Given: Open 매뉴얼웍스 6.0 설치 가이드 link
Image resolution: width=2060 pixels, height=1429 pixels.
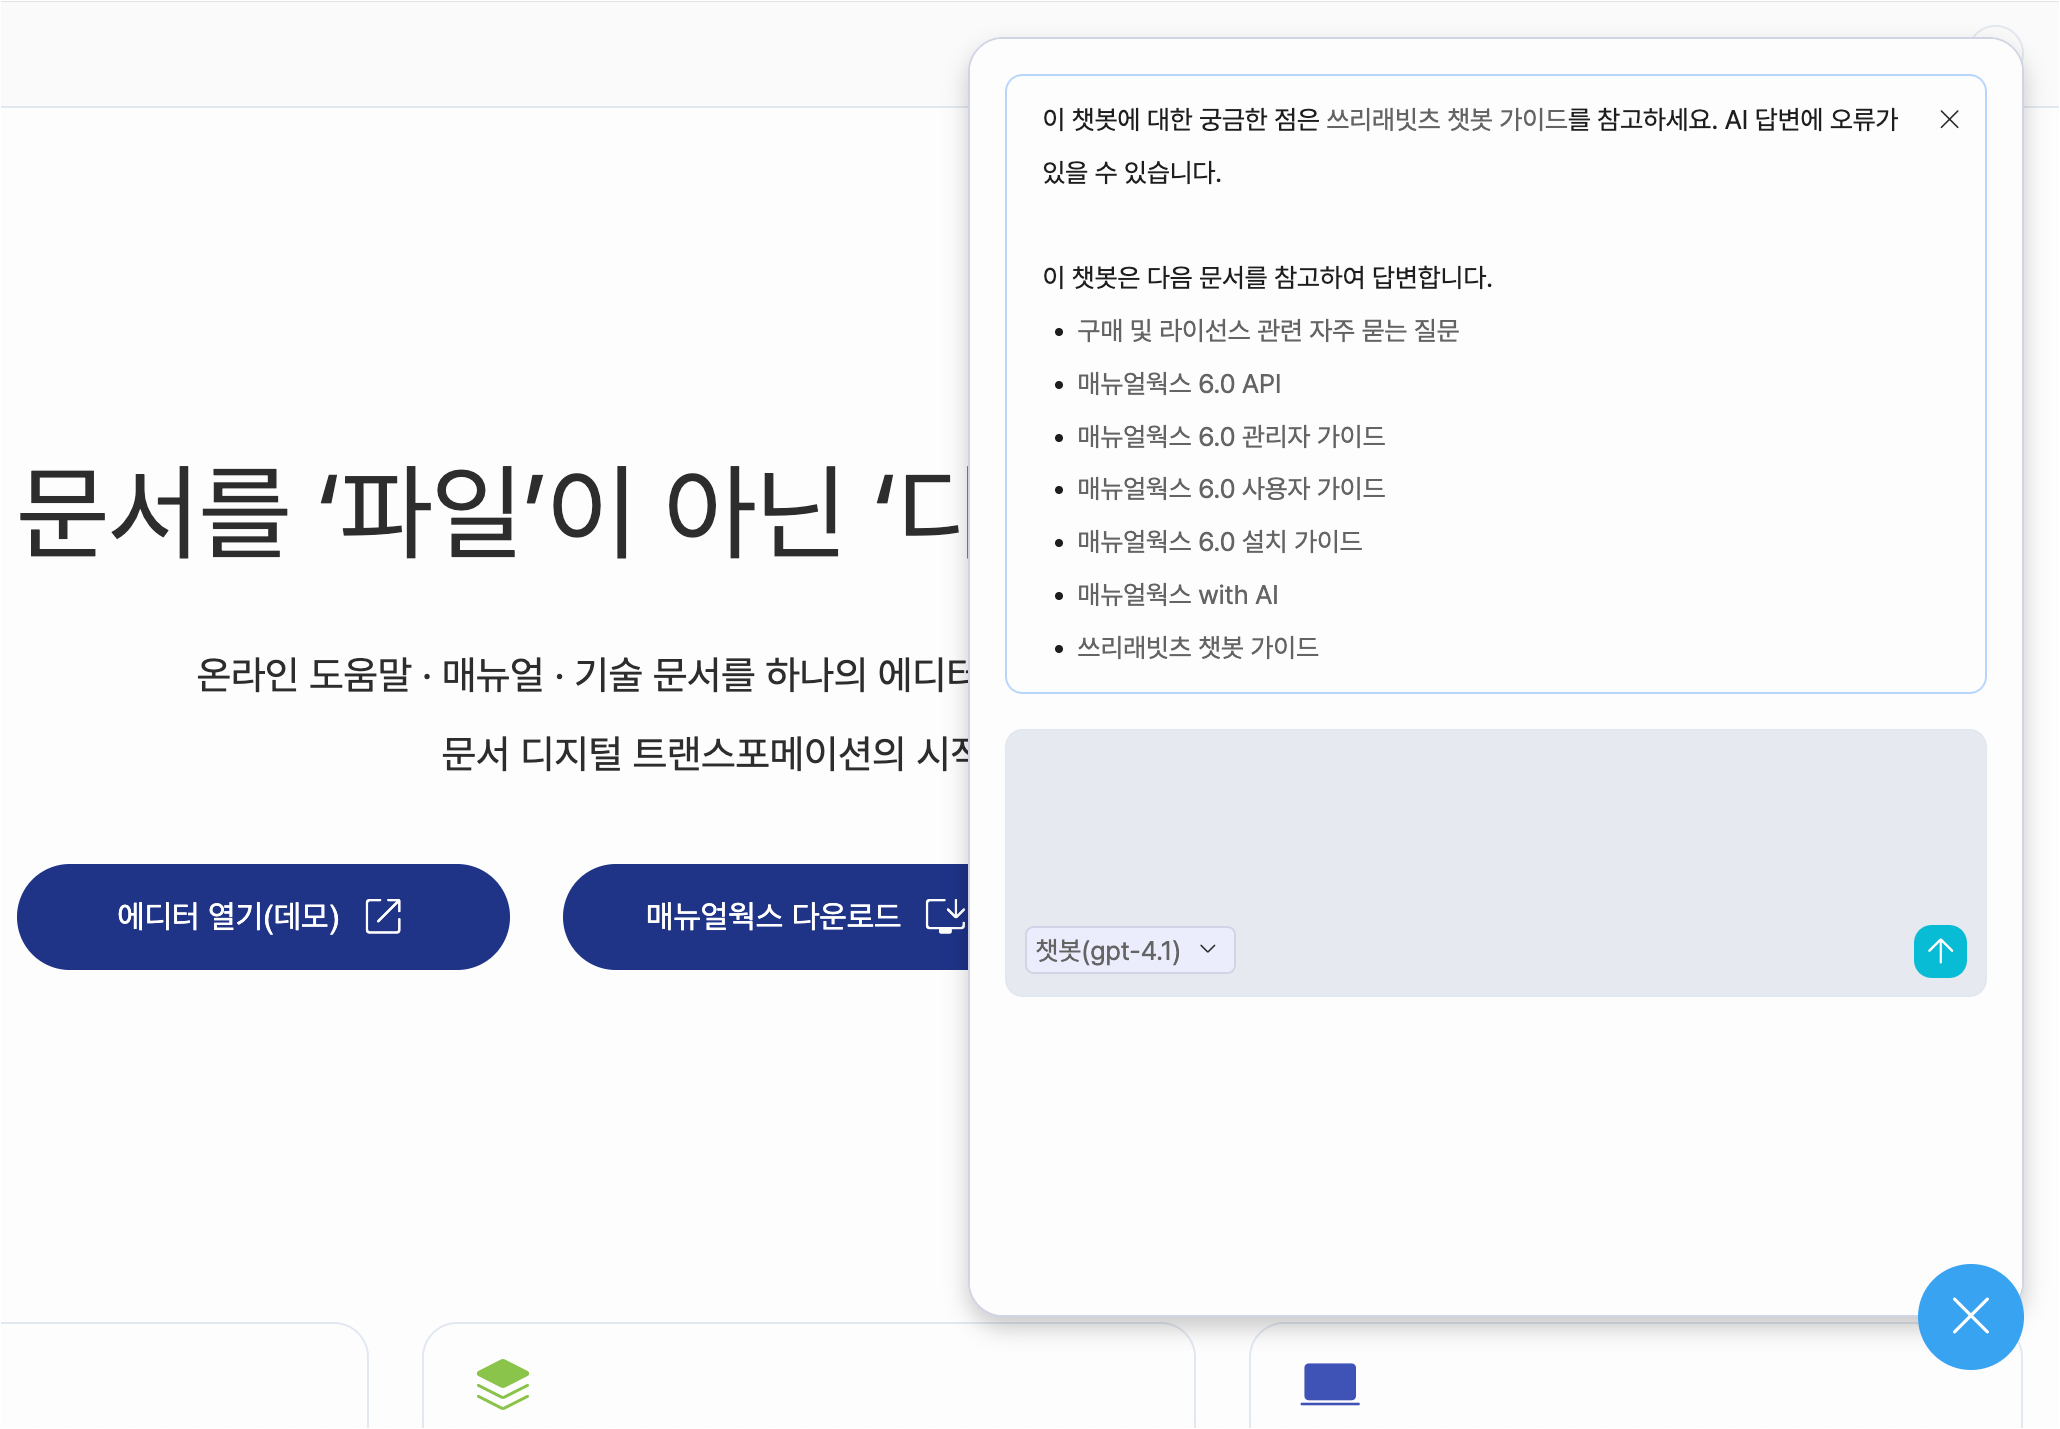Looking at the screenshot, I should coord(1219,542).
